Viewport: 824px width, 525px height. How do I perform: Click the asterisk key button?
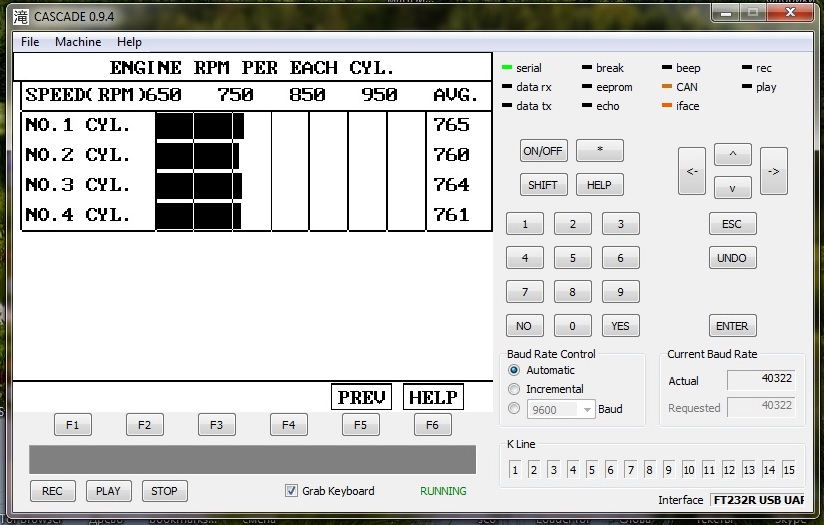(599, 151)
